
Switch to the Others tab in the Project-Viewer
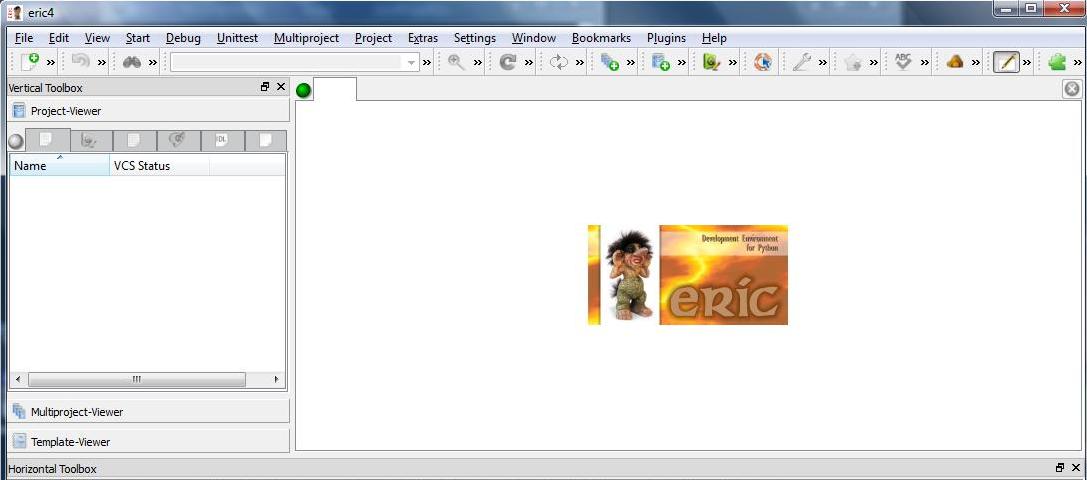click(266, 141)
